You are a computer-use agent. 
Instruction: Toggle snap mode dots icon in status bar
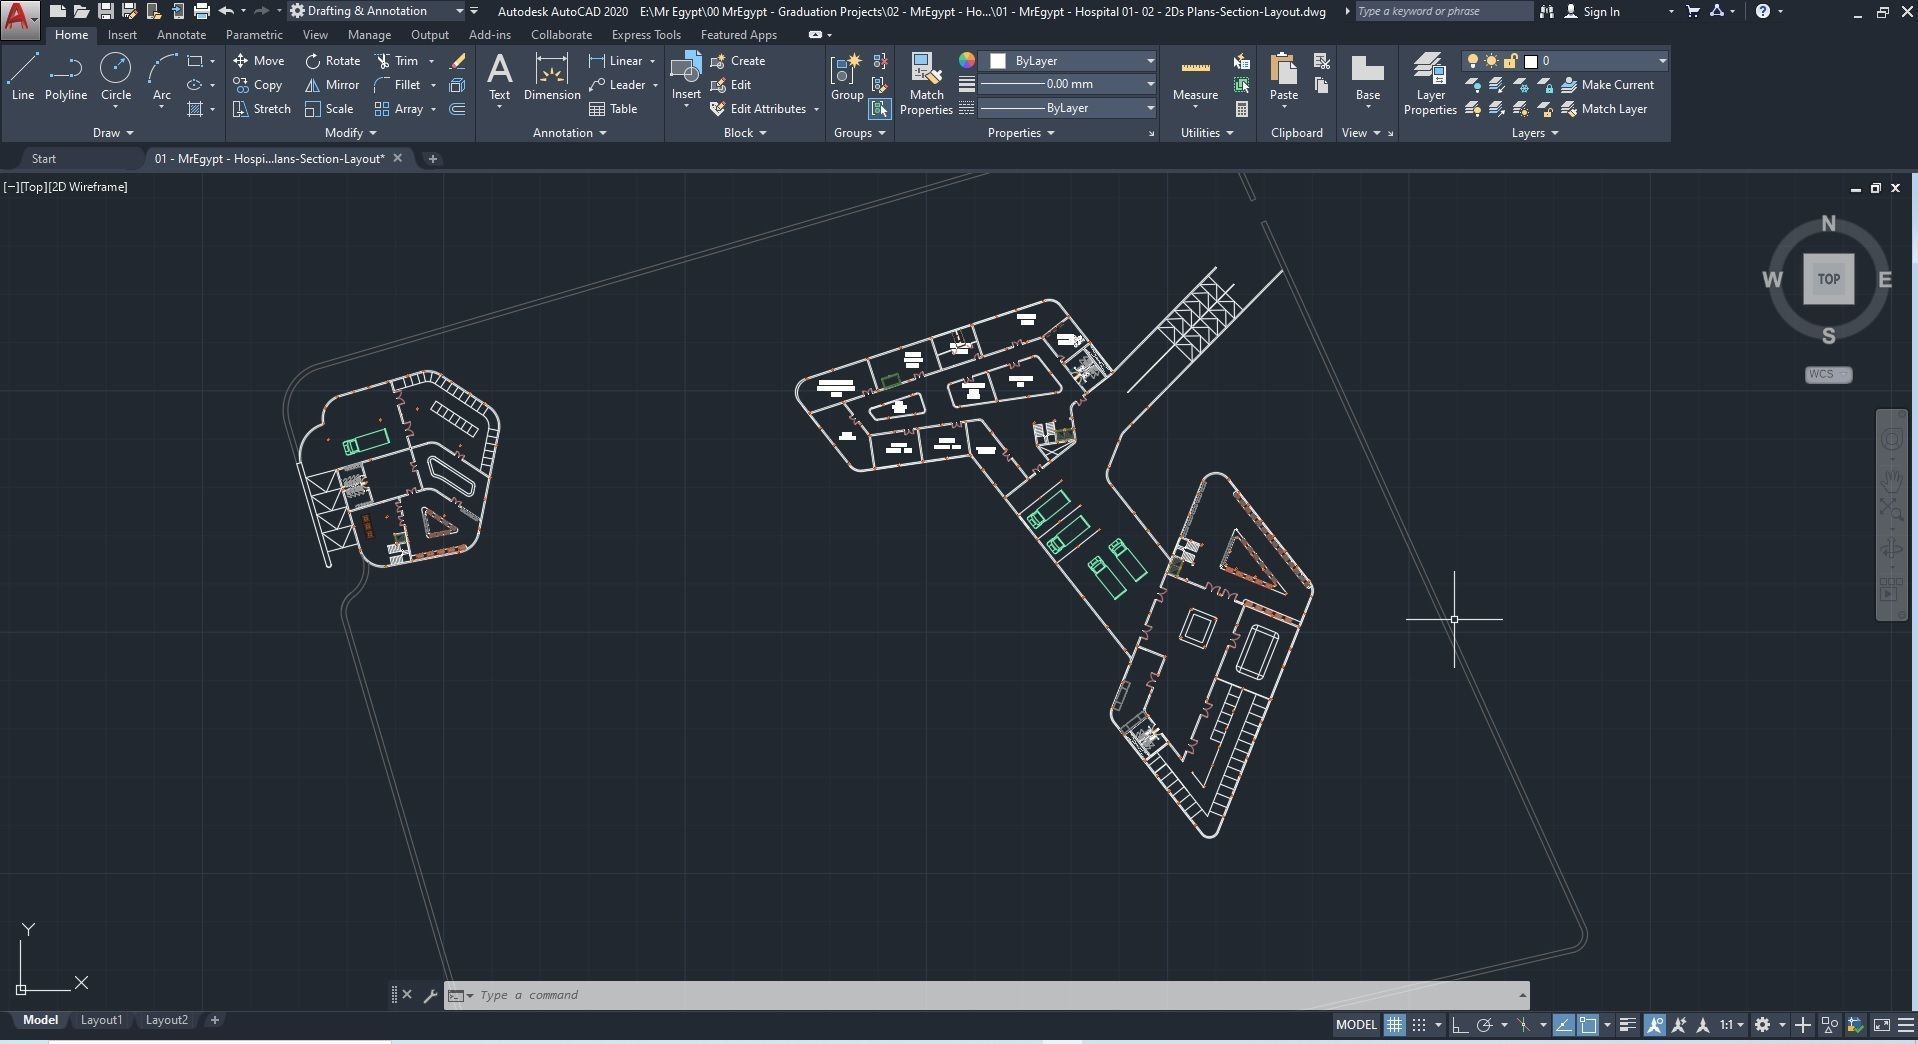click(1419, 1025)
